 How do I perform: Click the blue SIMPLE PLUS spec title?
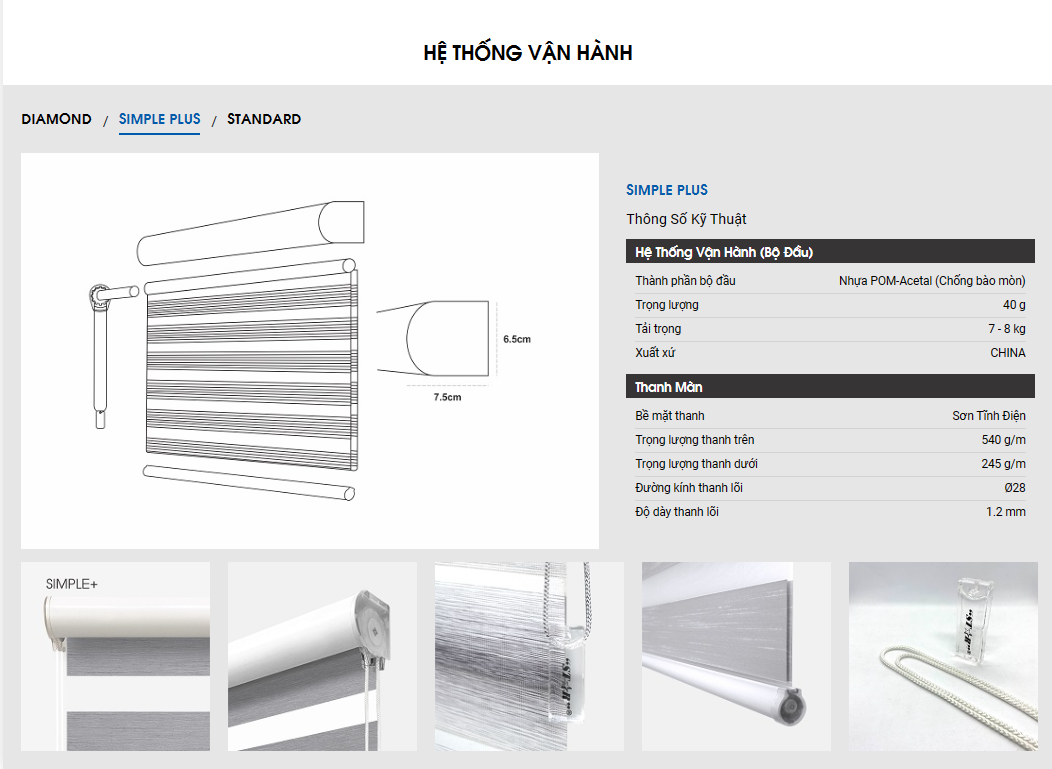pyautogui.click(x=667, y=190)
